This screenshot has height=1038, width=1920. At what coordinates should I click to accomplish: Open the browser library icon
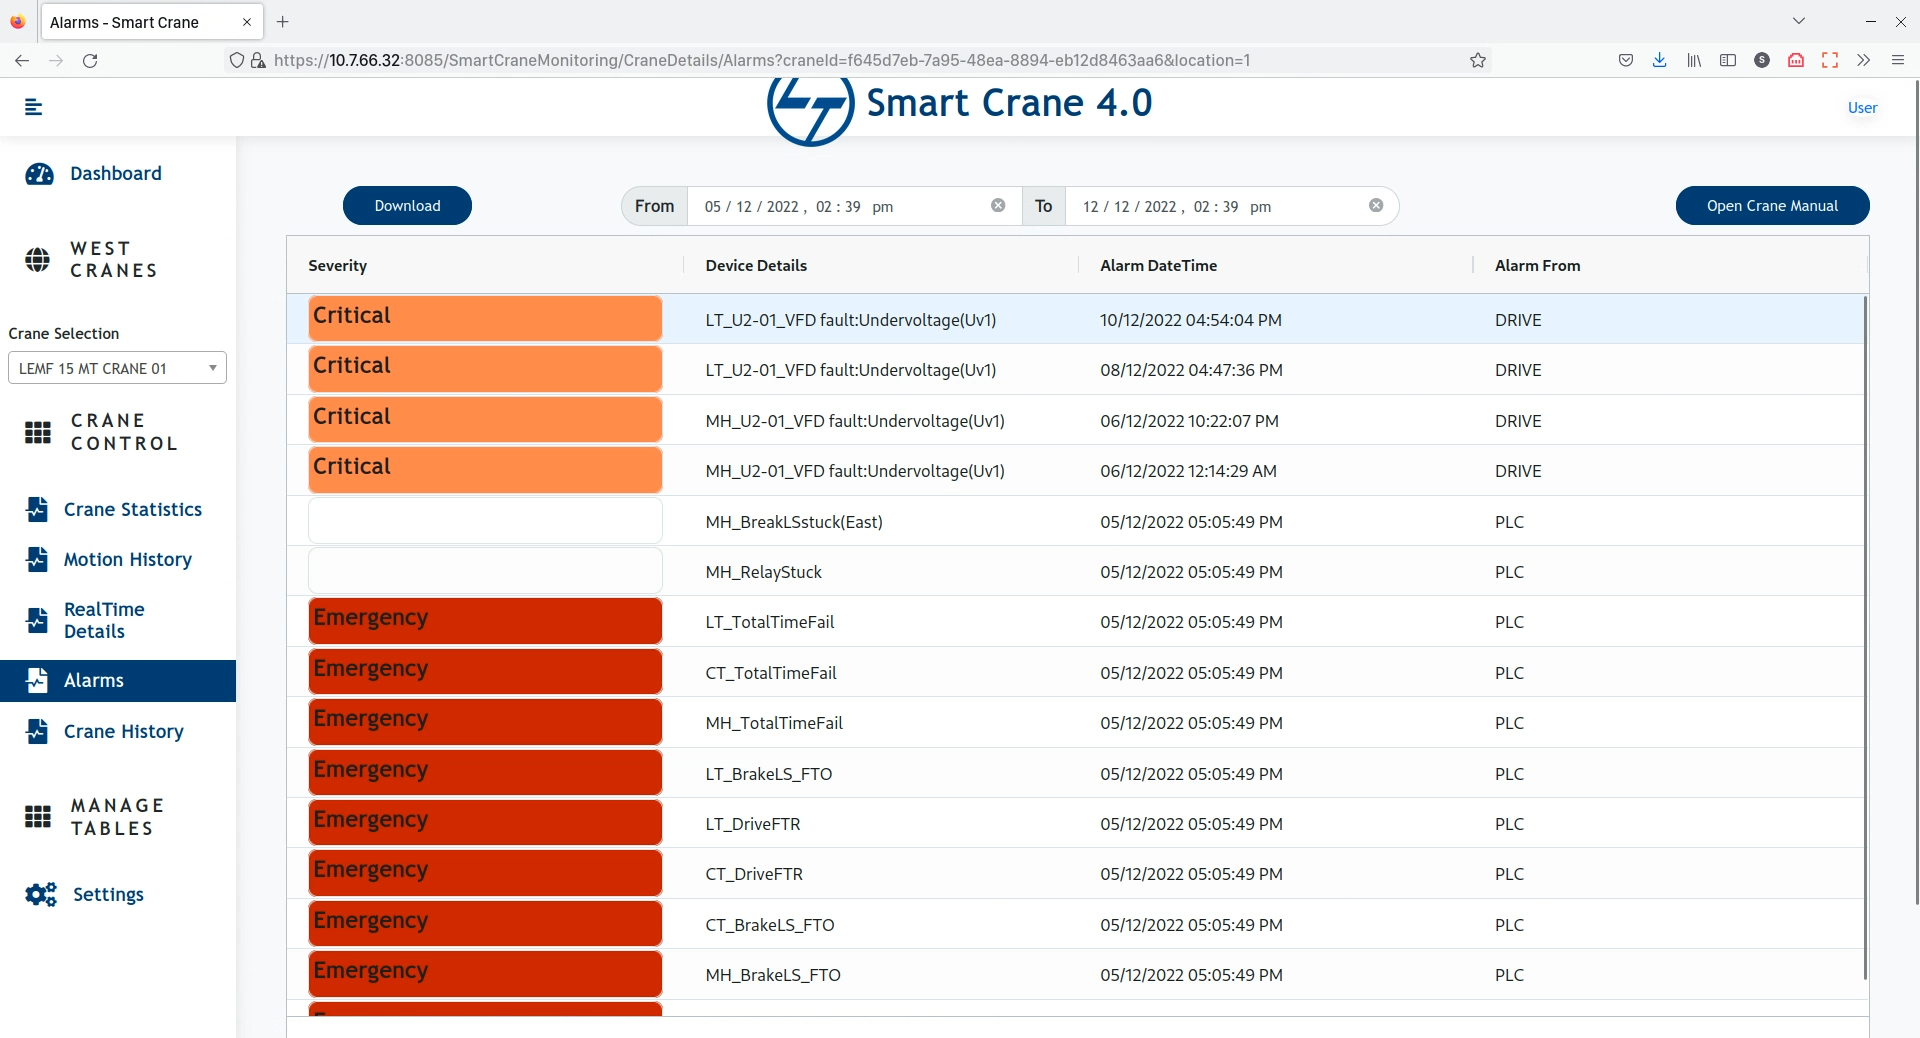pos(1694,60)
